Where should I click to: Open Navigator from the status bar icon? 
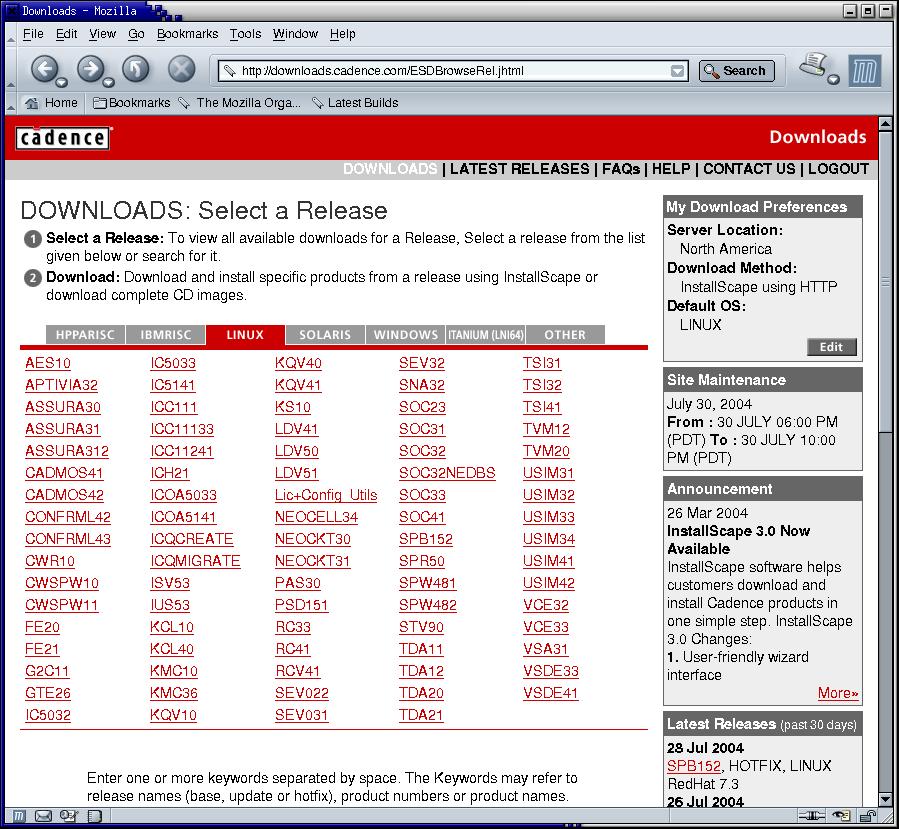click(19, 815)
